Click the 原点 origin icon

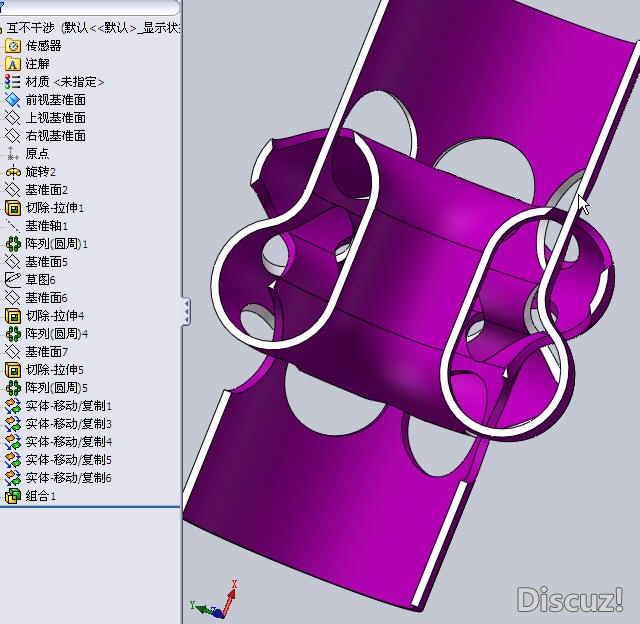point(13,153)
